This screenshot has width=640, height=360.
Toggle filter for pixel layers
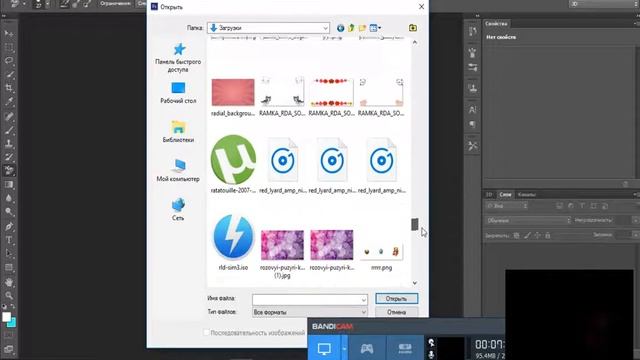(560, 206)
